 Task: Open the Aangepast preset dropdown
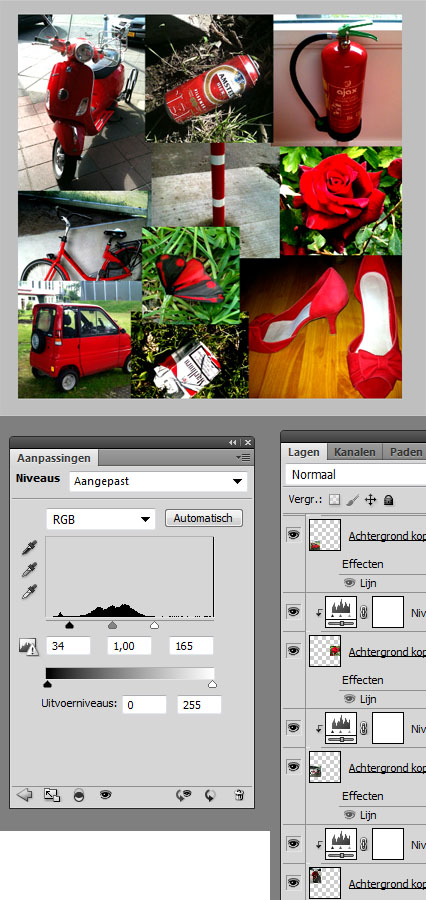click(x=158, y=482)
